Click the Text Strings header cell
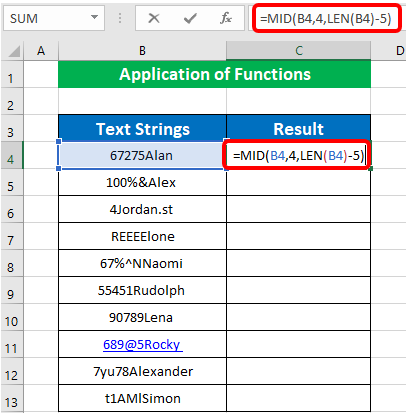 coord(142,129)
